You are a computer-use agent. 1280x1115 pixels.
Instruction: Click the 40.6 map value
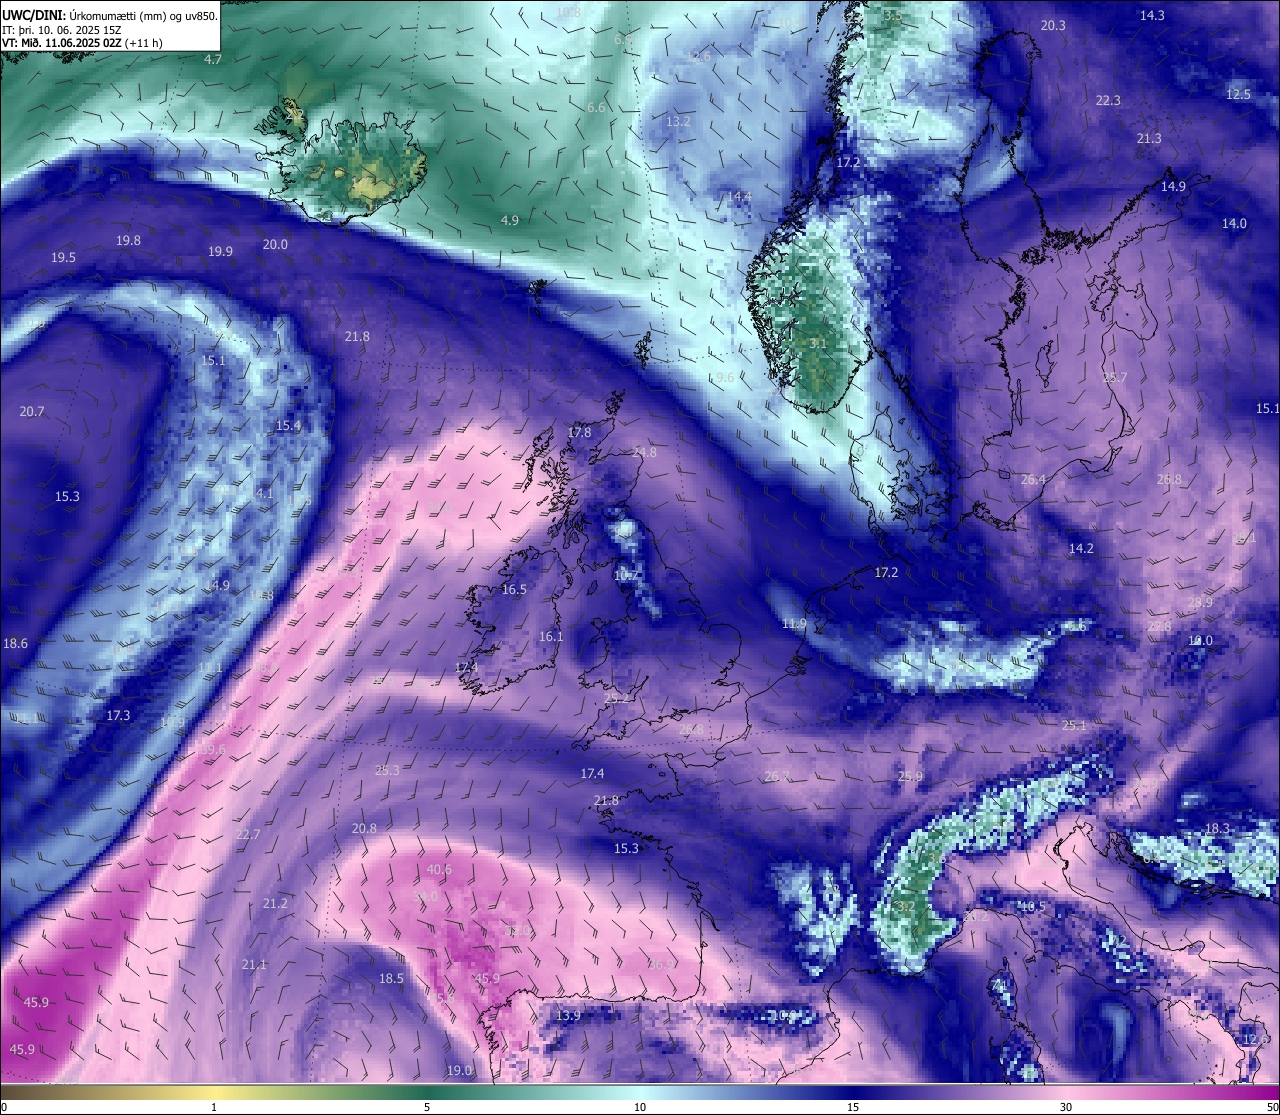pyautogui.click(x=439, y=870)
